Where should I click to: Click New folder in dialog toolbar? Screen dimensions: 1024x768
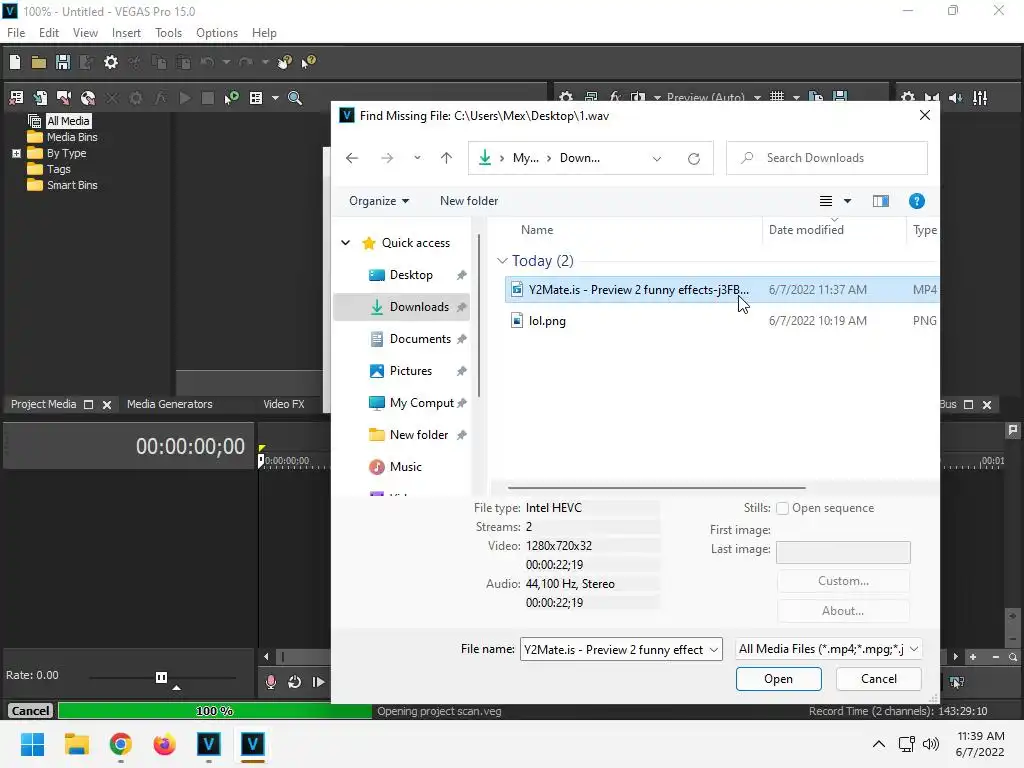pyautogui.click(x=469, y=201)
